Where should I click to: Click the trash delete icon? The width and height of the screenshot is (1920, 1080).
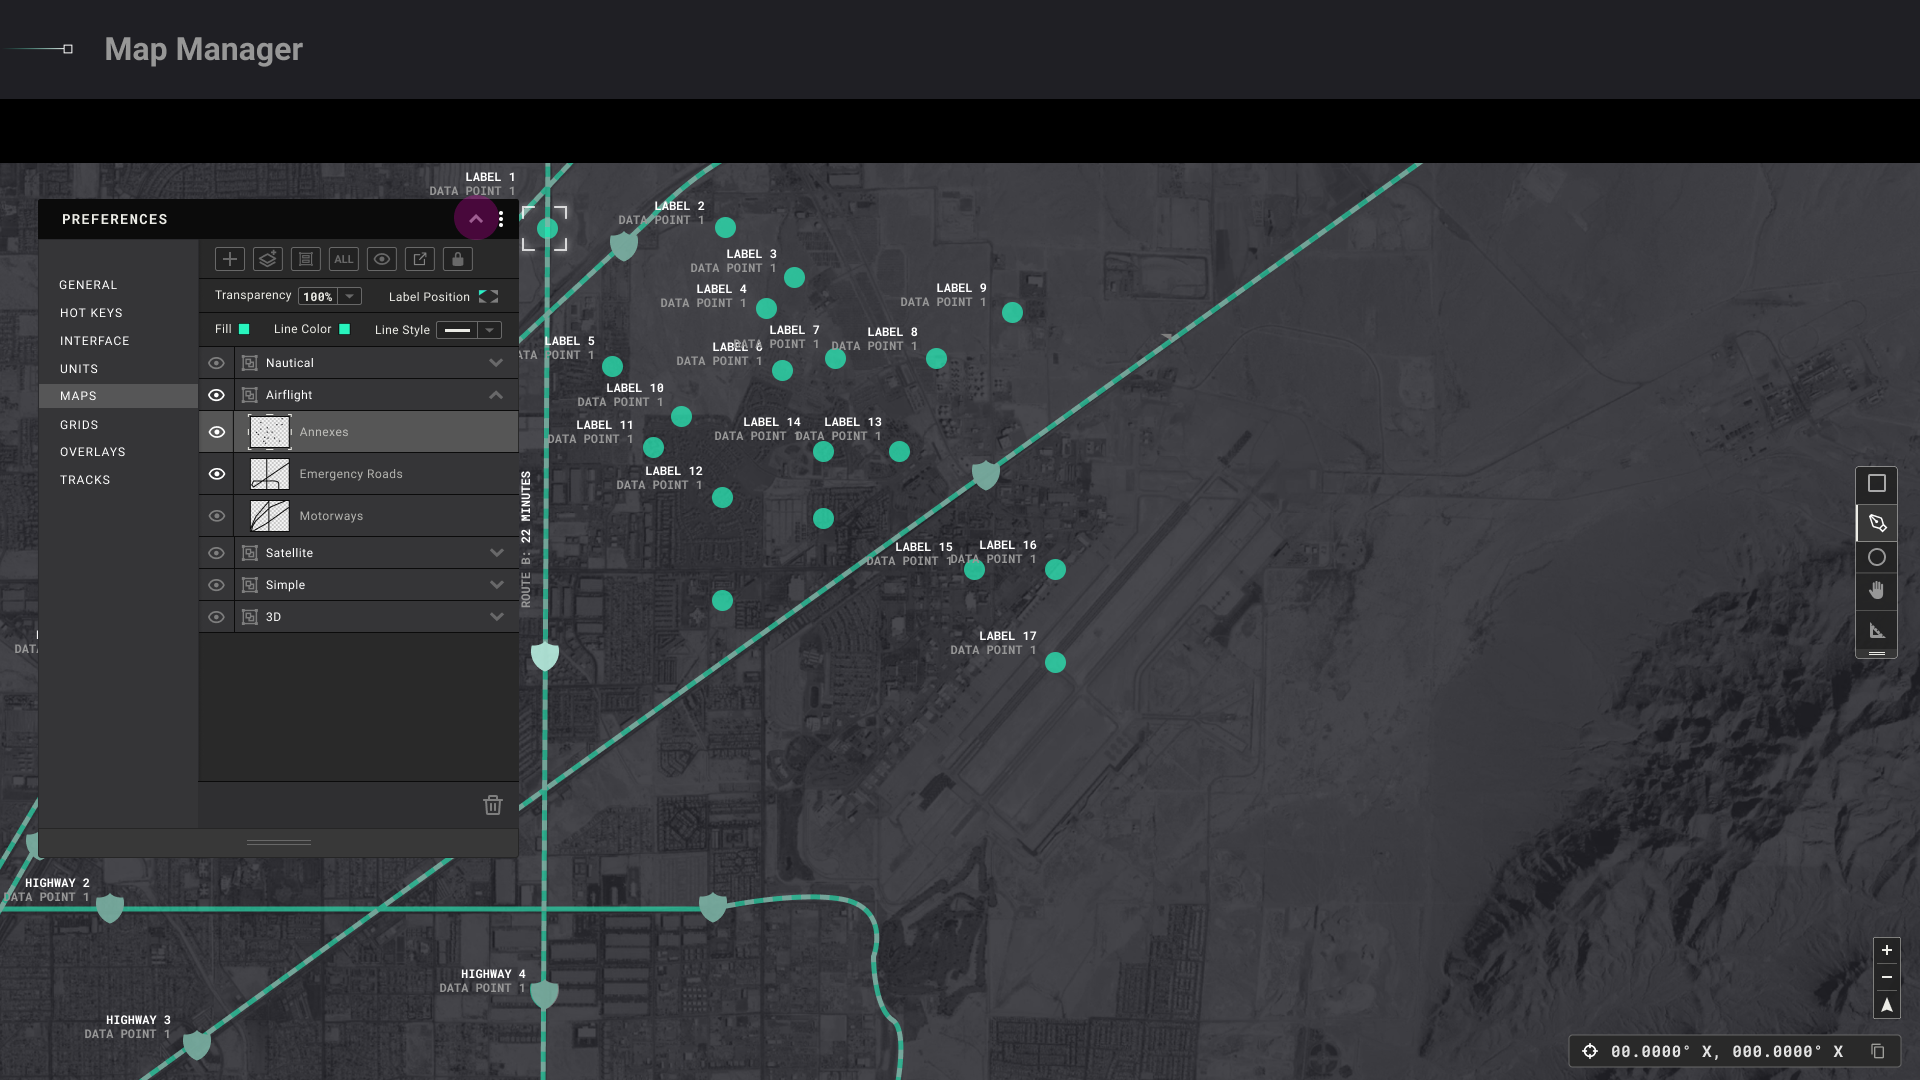coord(492,805)
